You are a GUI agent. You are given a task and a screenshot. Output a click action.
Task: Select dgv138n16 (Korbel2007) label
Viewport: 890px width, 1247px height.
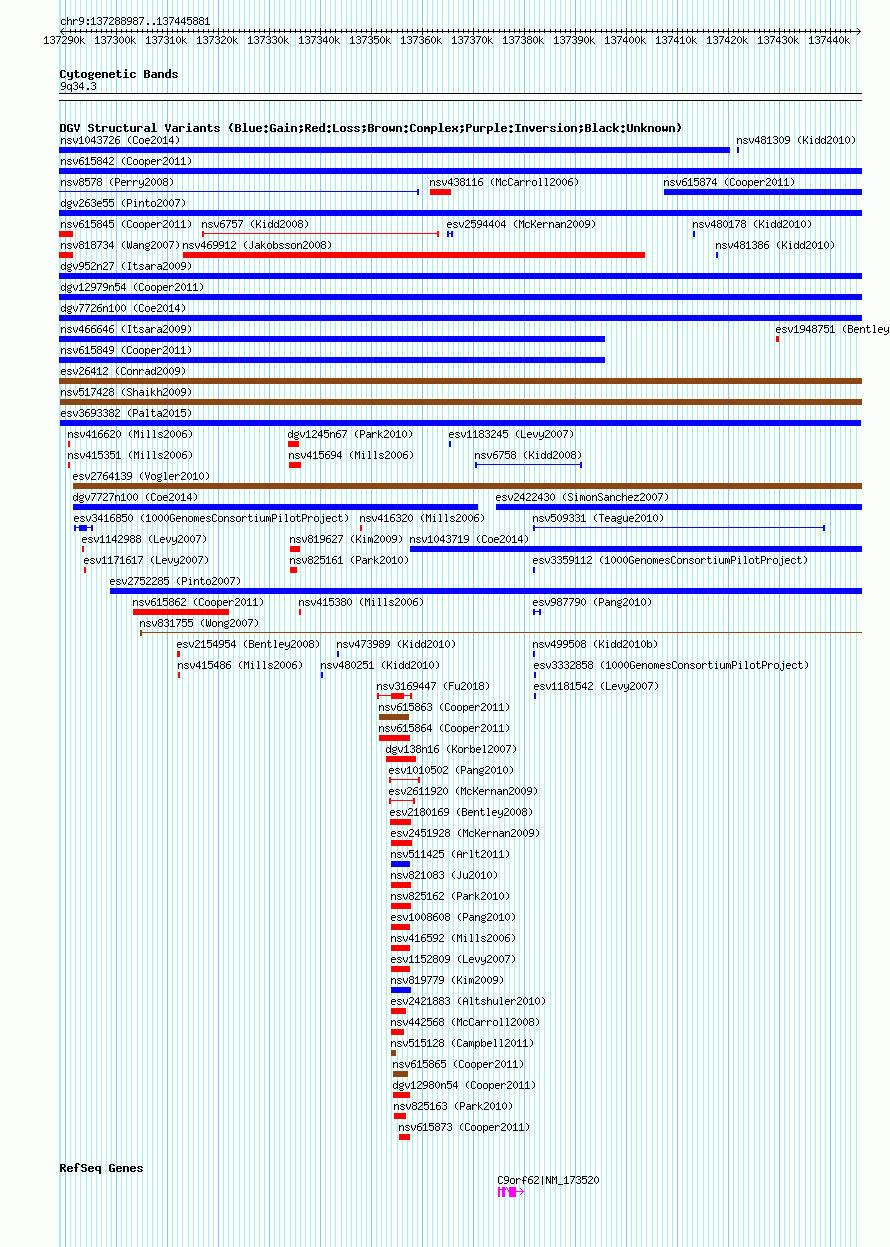click(452, 750)
